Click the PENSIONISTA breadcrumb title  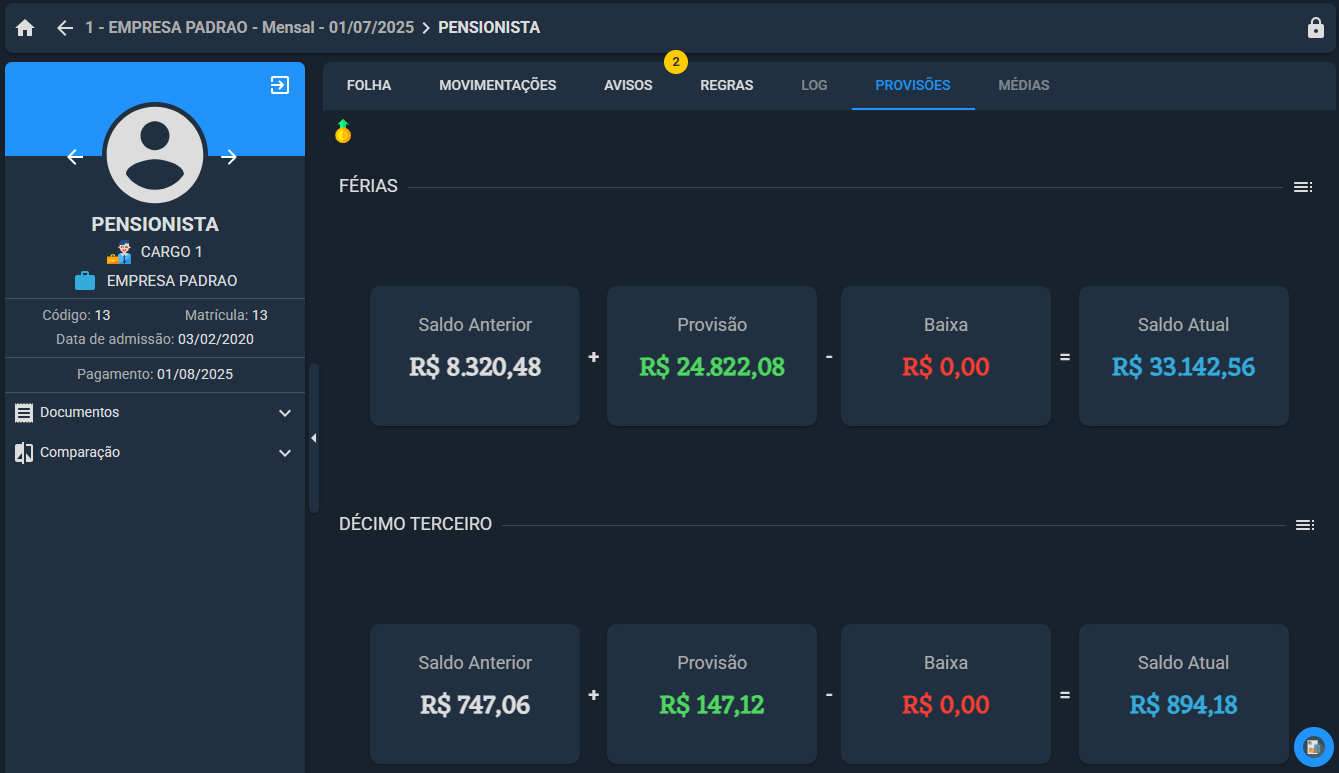coord(489,28)
